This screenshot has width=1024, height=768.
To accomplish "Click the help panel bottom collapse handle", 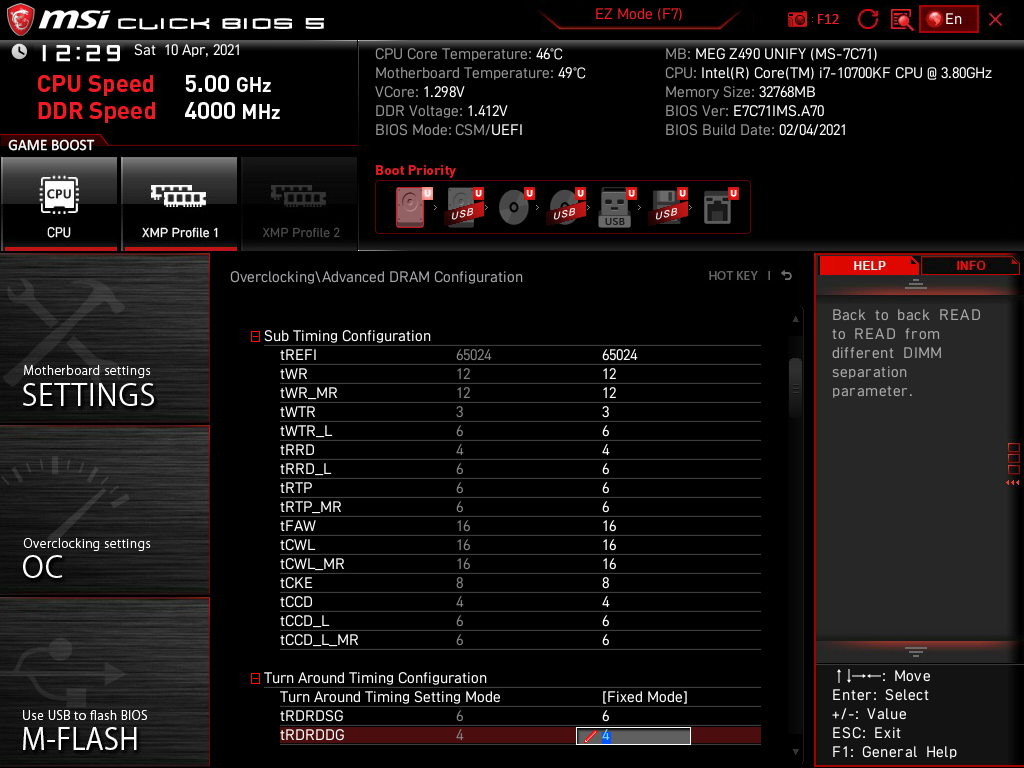I will 916,652.
